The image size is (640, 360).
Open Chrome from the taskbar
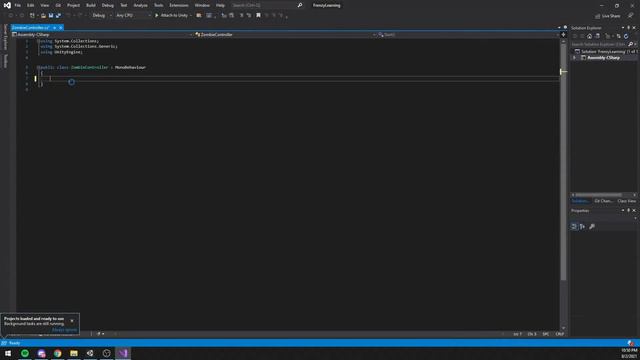58,353
